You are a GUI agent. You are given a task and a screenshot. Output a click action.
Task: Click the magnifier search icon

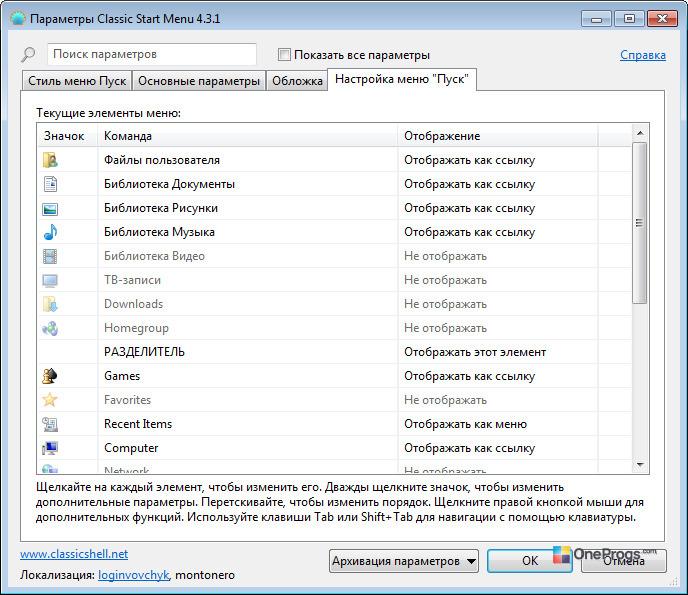point(29,55)
